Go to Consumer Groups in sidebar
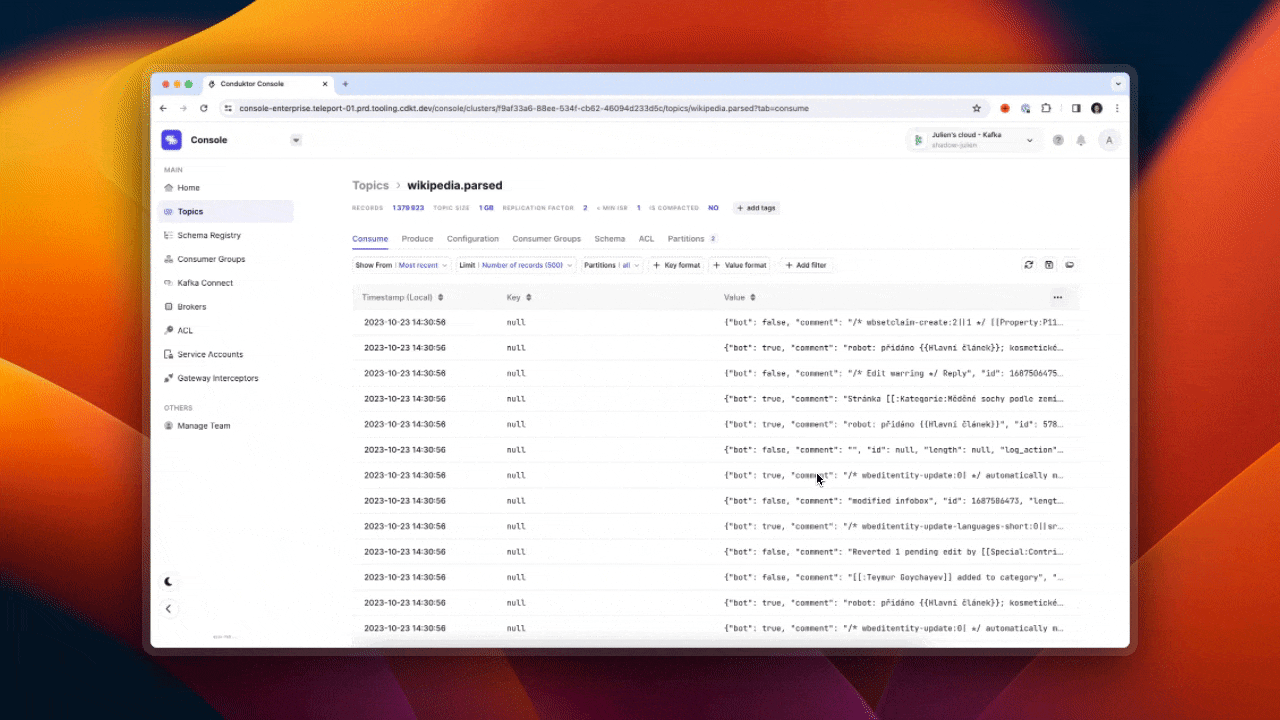1280x720 pixels. (226, 259)
